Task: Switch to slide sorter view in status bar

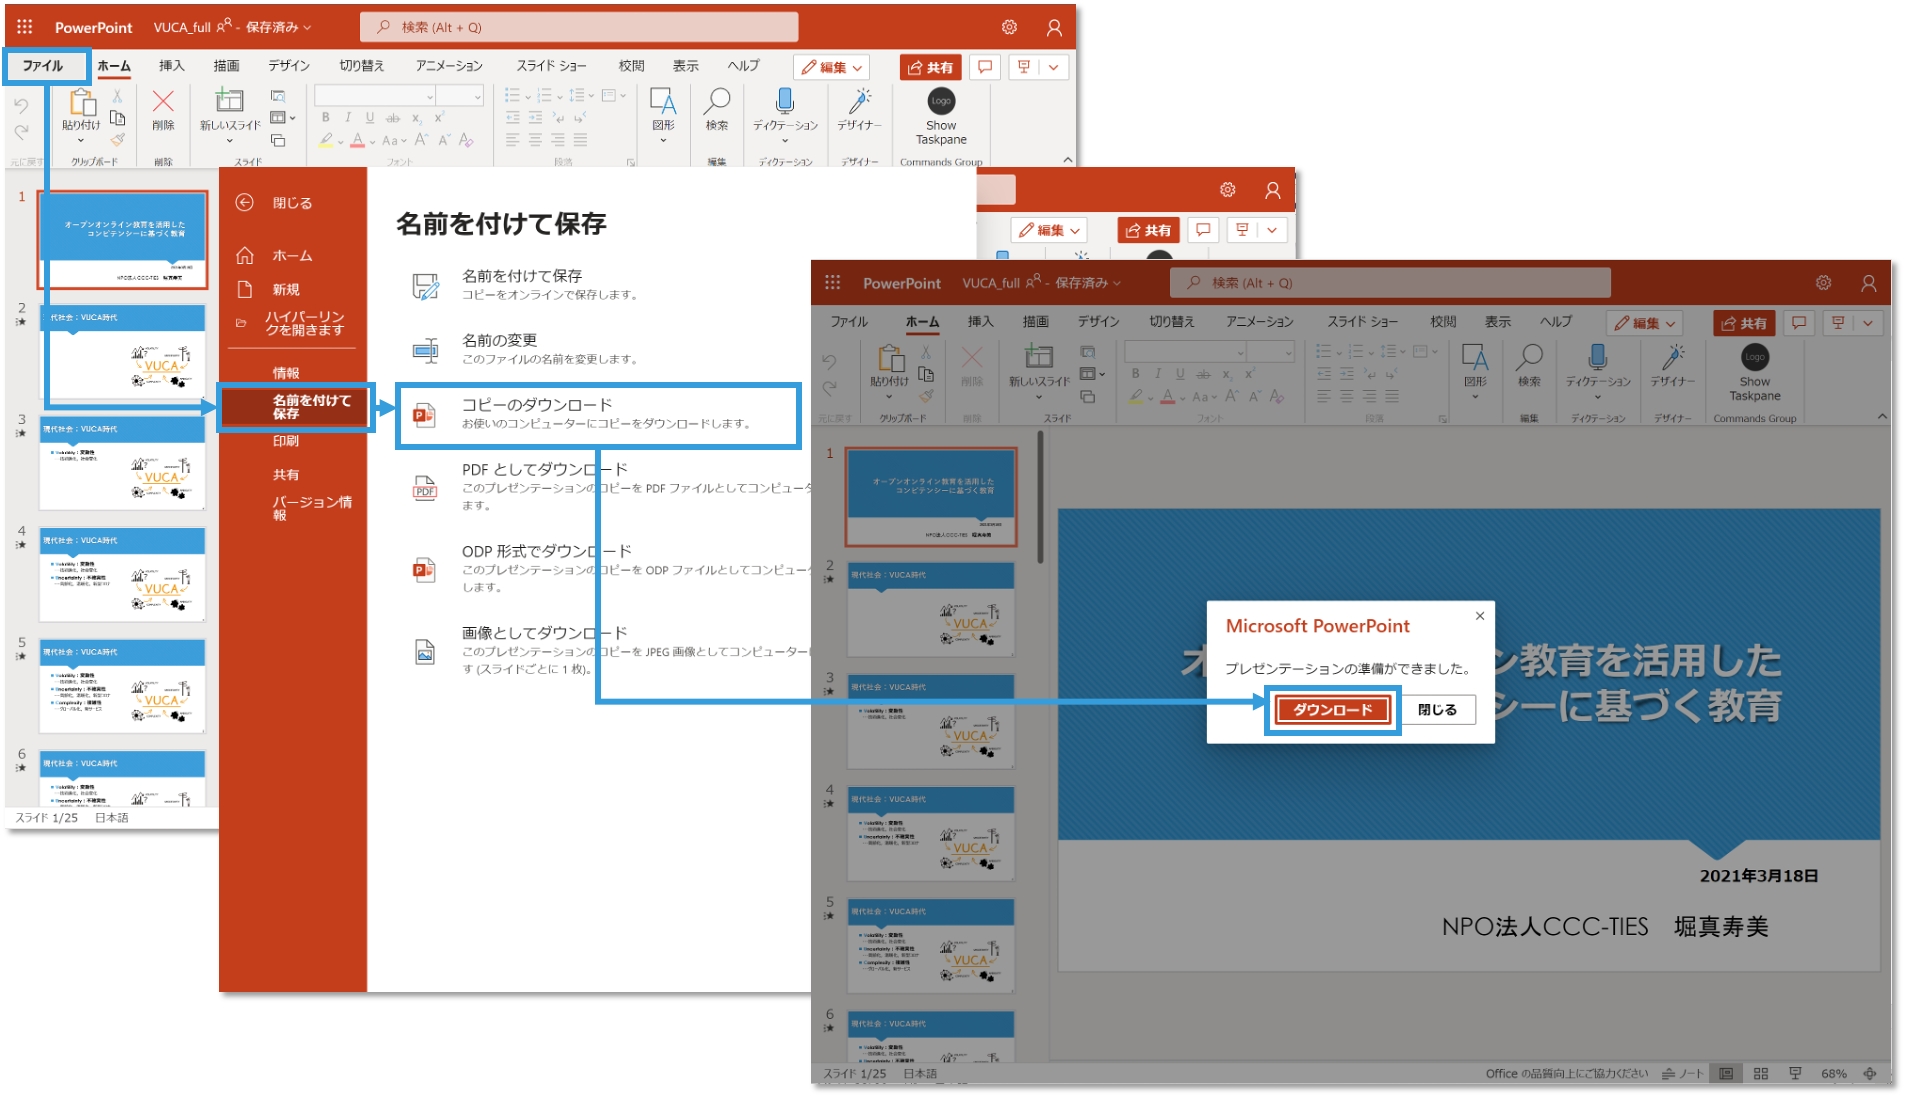Action: point(1761,1073)
